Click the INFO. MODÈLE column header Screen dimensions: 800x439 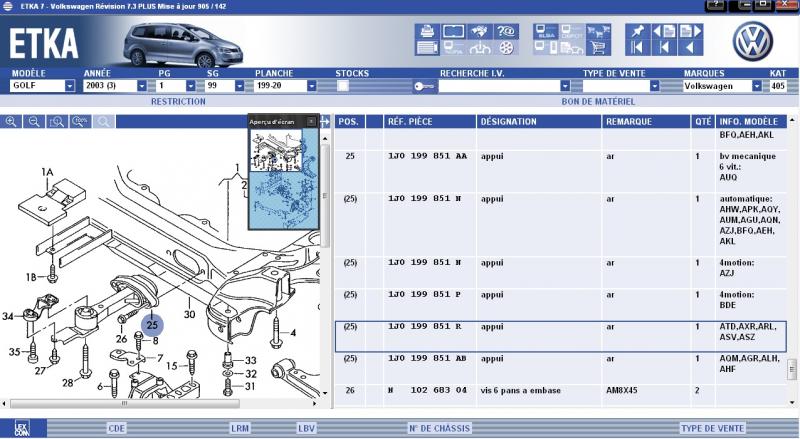coord(751,121)
